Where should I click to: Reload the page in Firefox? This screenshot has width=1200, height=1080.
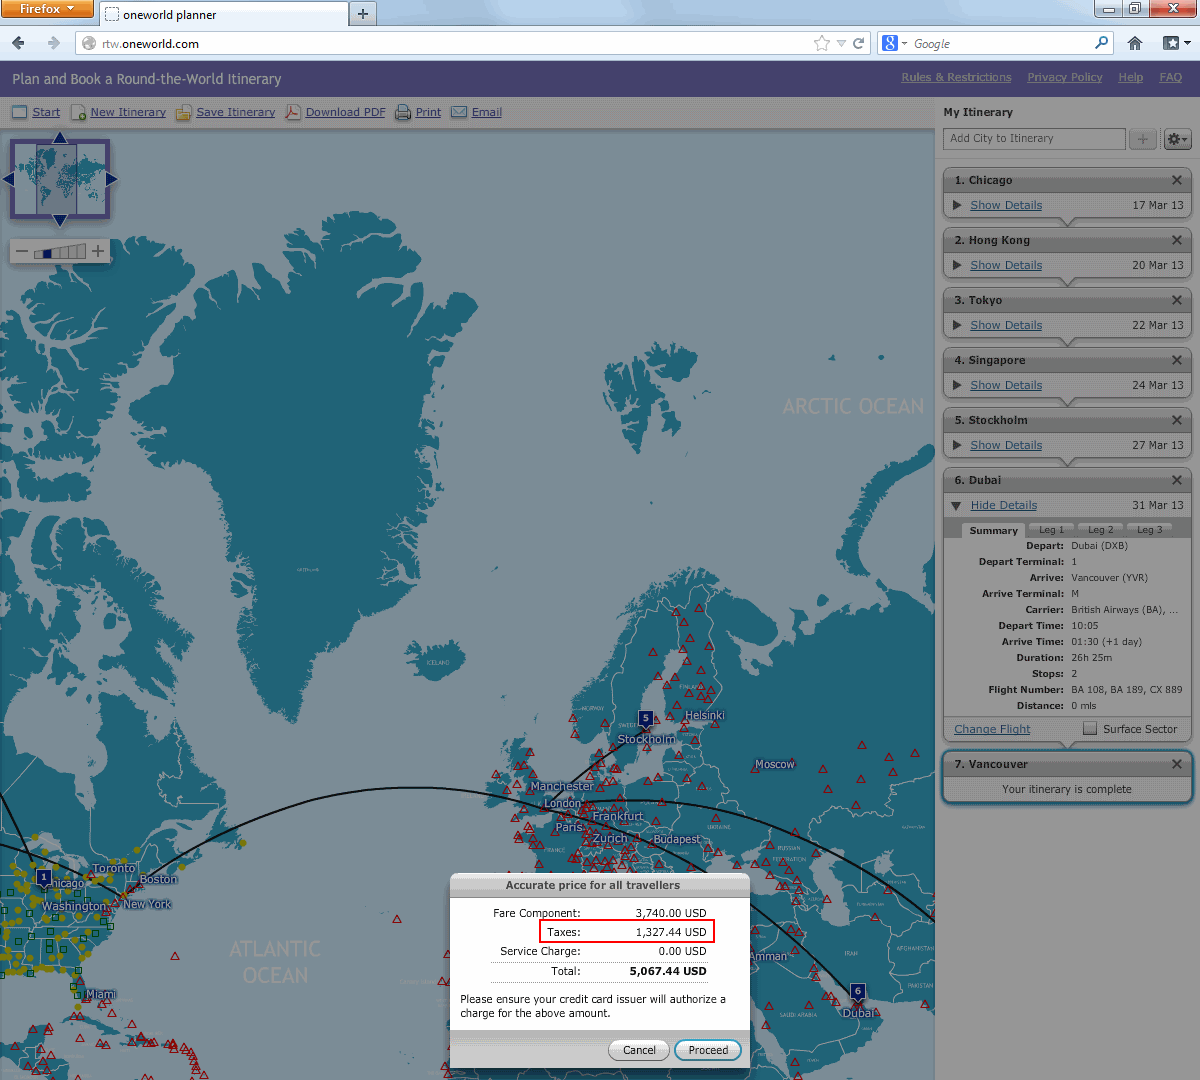tap(858, 43)
